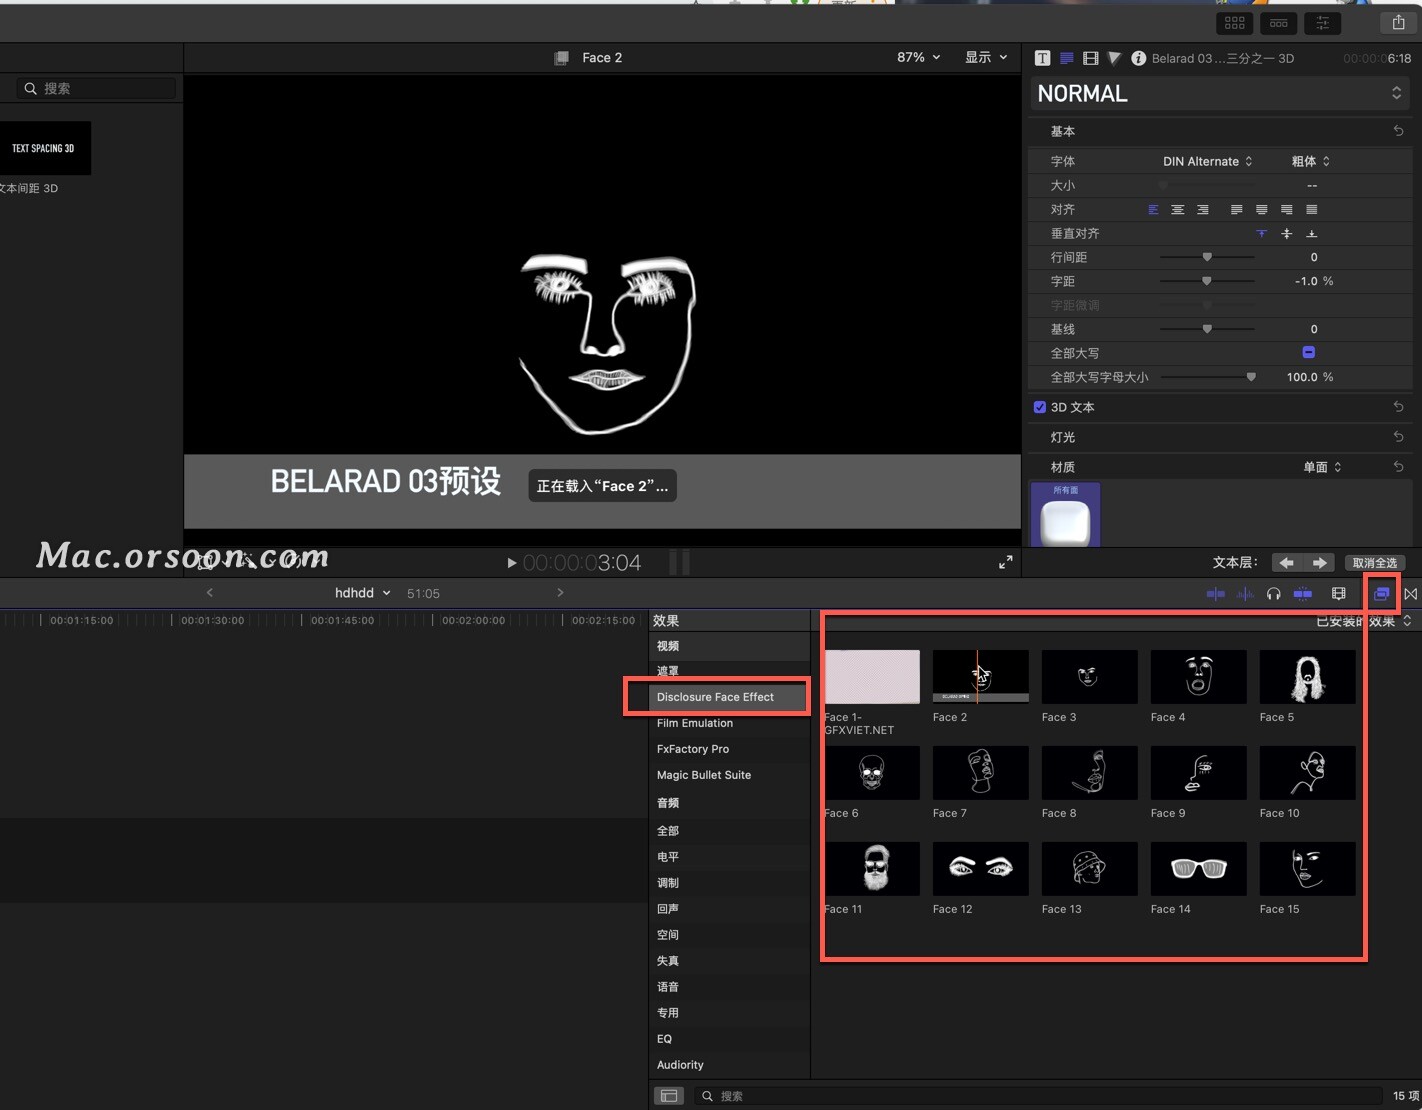The image size is (1422, 1110).
Task: Reset the 基本 section parameters
Action: pyautogui.click(x=1398, y=131)
